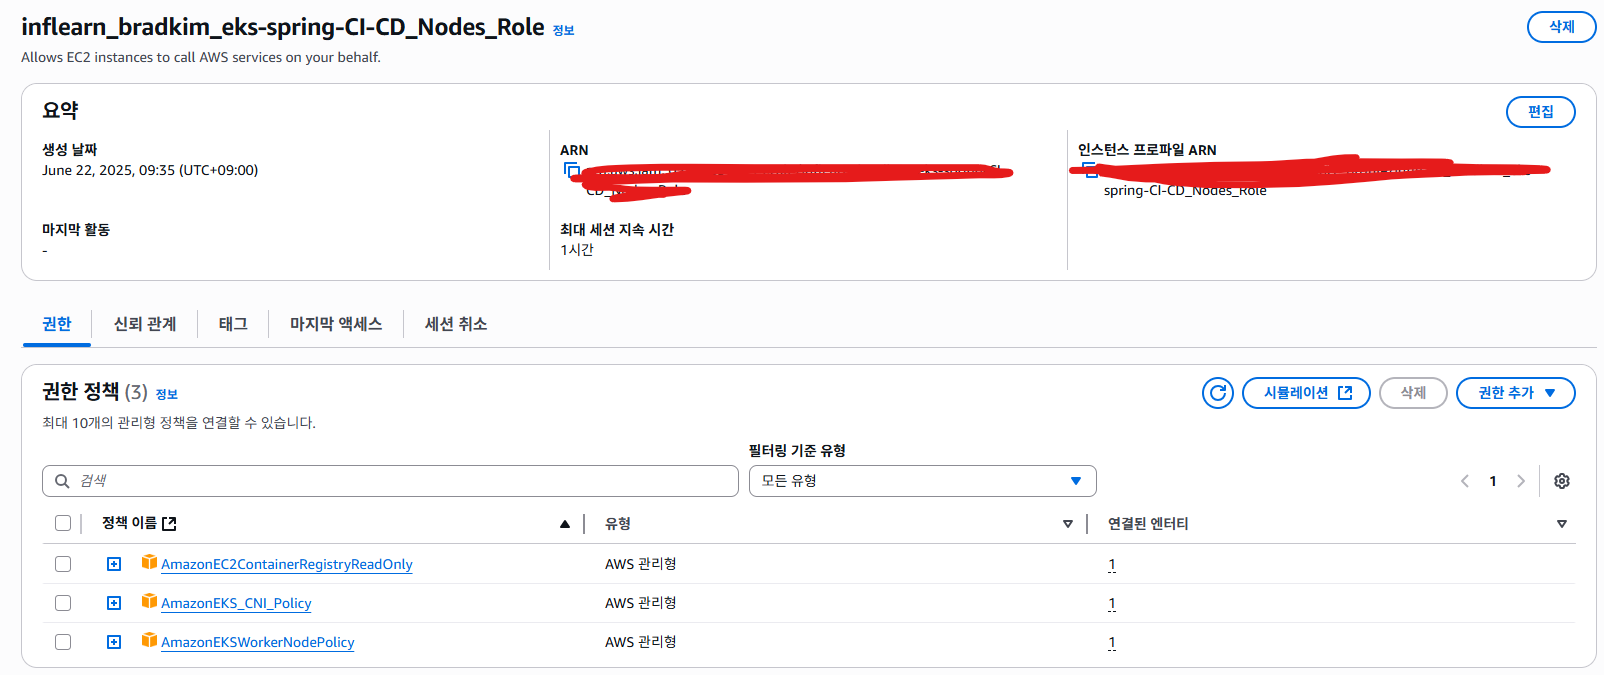Sort by the 연결된 엔터티 column arrow
Image resolution: width=1604 pixels, height=675 pixels.
[1562, 524]
